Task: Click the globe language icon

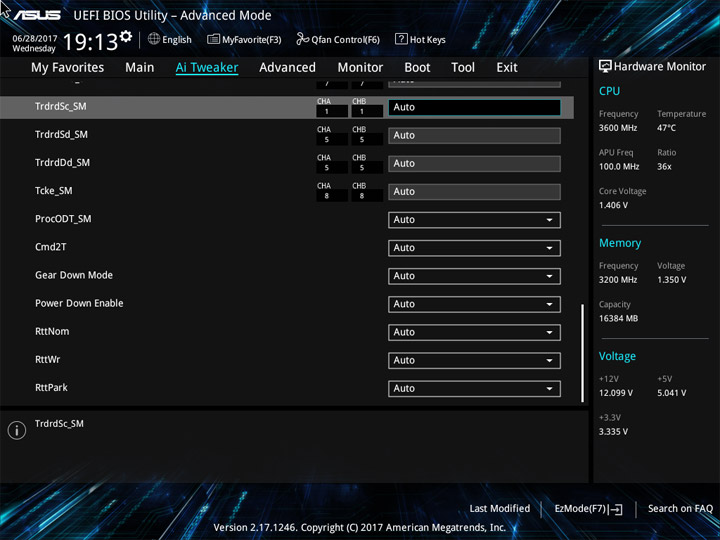Action: pos(154,39)
